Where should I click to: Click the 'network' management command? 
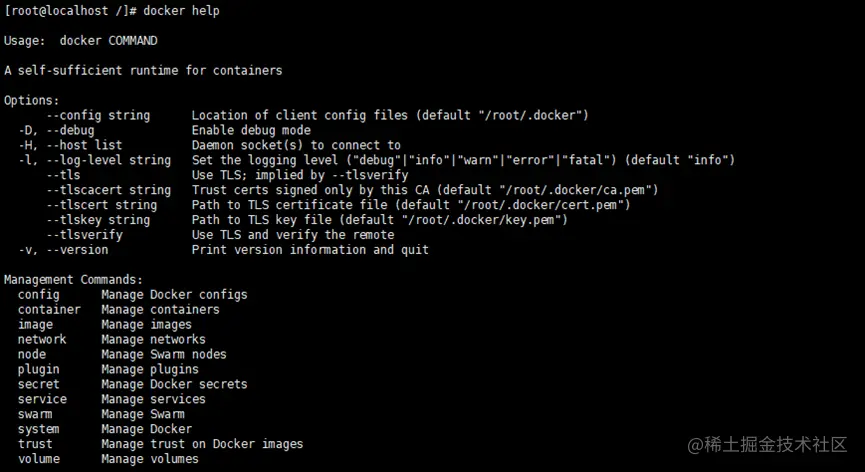pos(42,339)
